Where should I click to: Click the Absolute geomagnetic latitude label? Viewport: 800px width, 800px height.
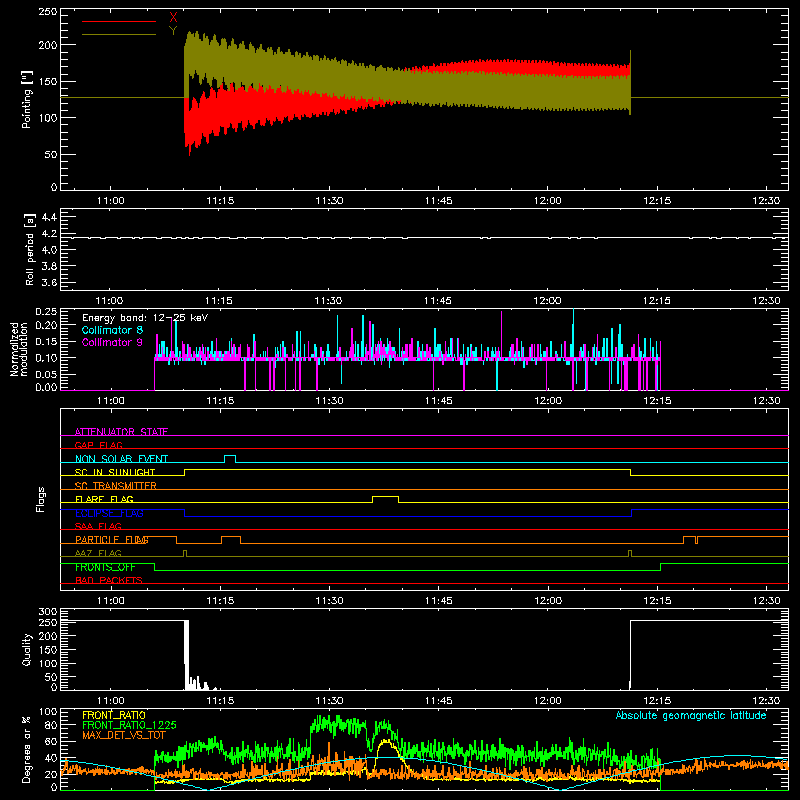tap(691, 715)
